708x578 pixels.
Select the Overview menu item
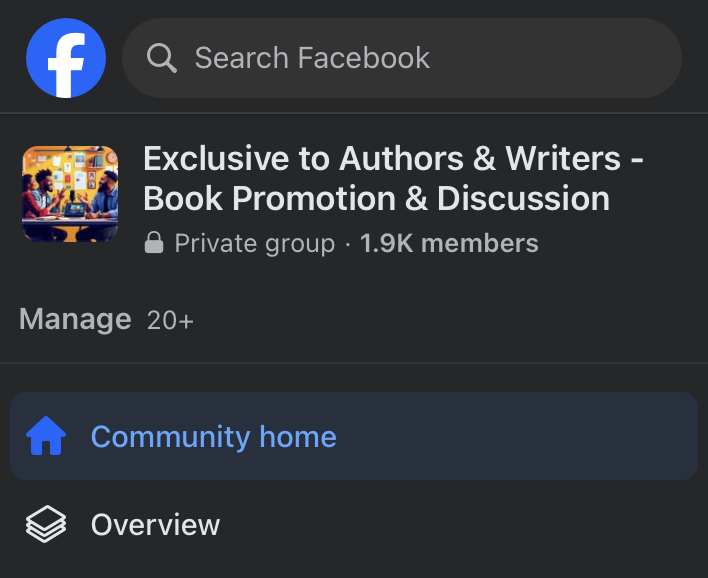(155, 525)
